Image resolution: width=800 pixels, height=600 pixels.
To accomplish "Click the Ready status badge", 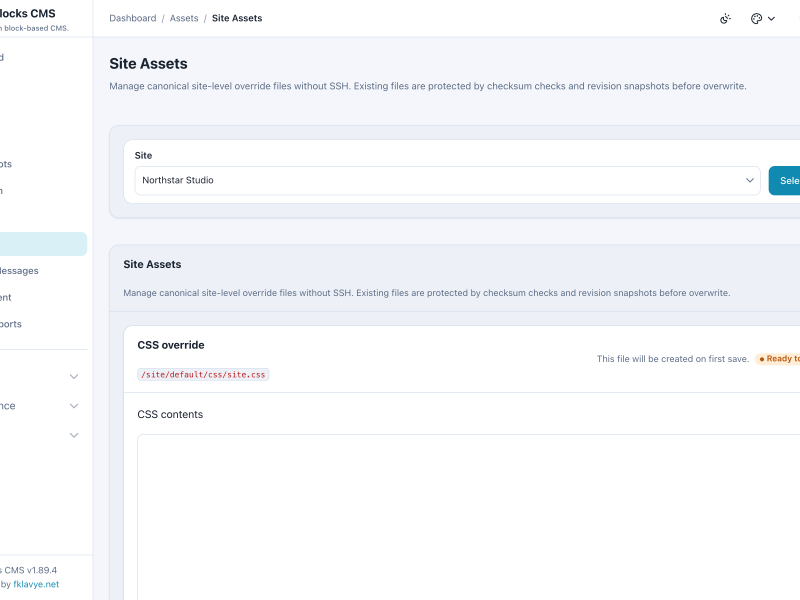I will pos(778,359).
